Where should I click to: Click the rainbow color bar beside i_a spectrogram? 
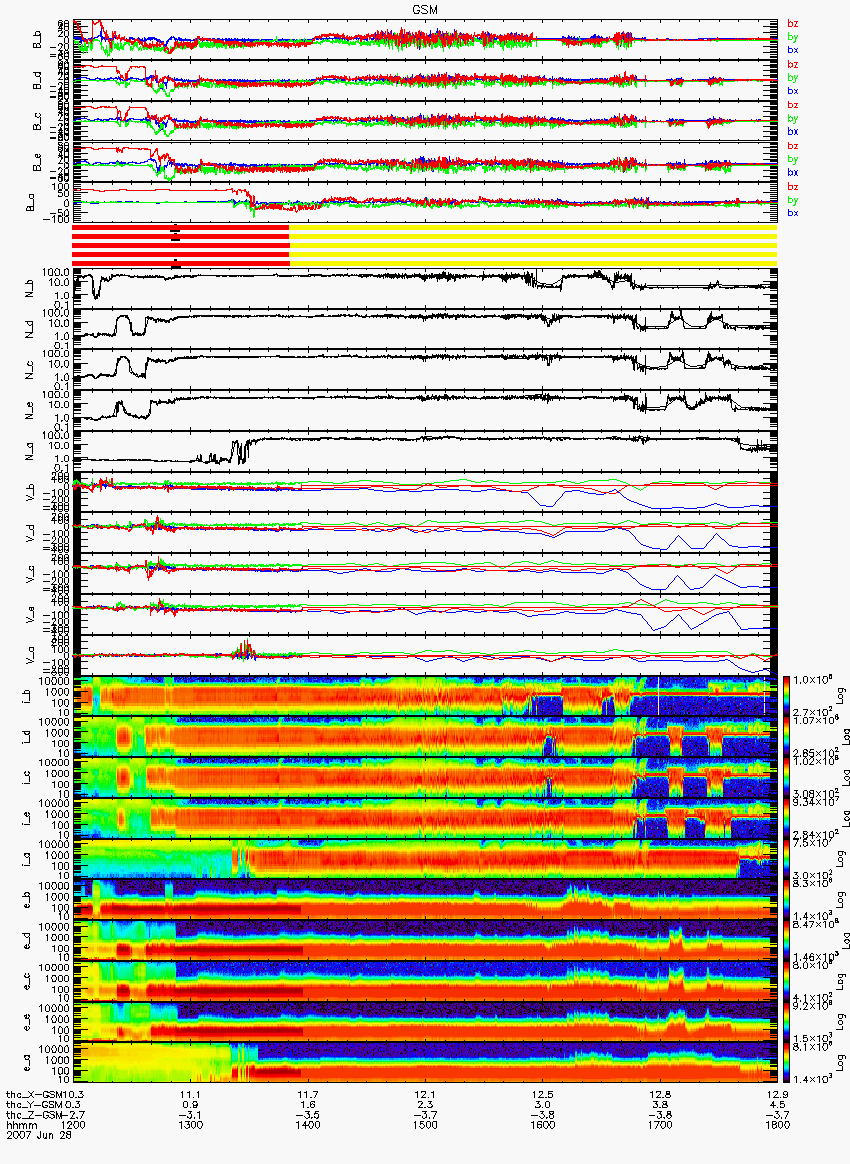click(x=787, y=859)
